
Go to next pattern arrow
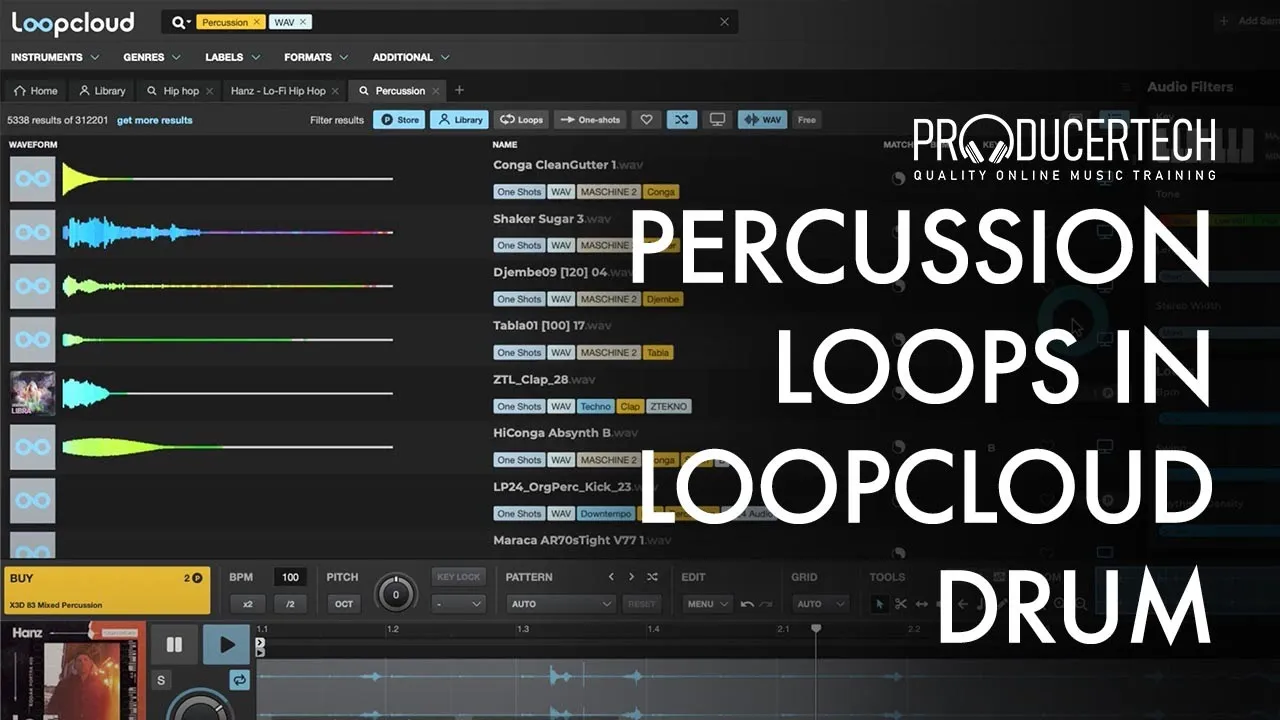(x=631, y=577)
